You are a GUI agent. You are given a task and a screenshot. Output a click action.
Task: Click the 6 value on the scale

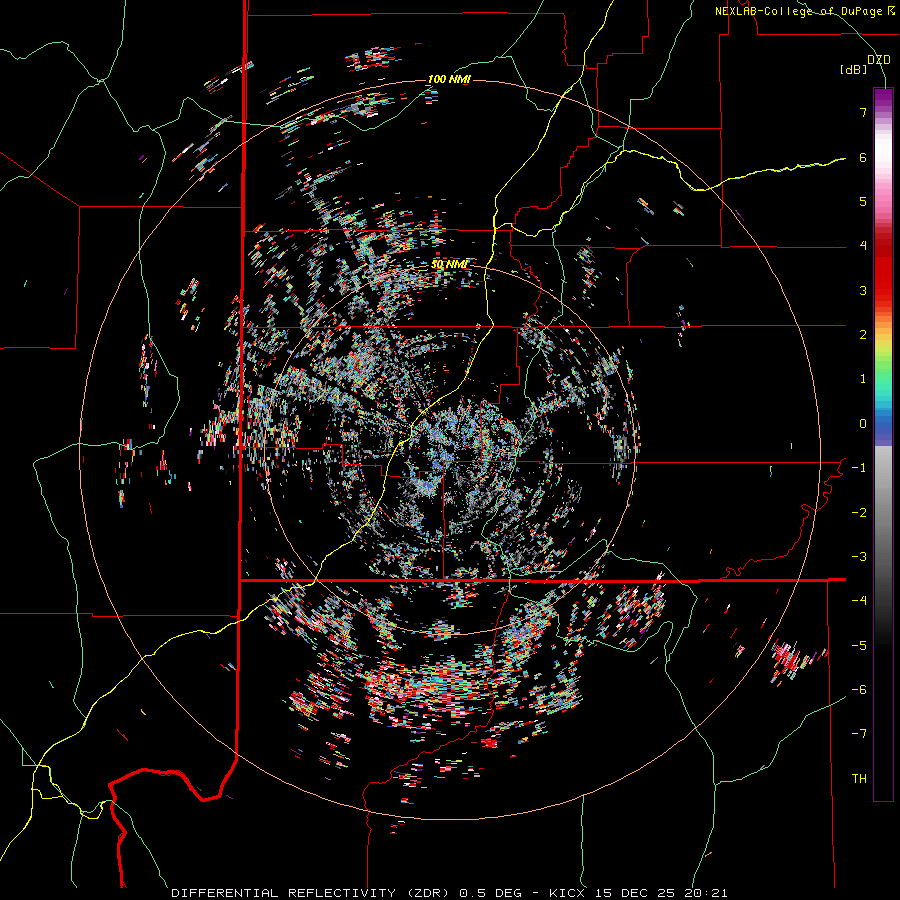(863, 157)
